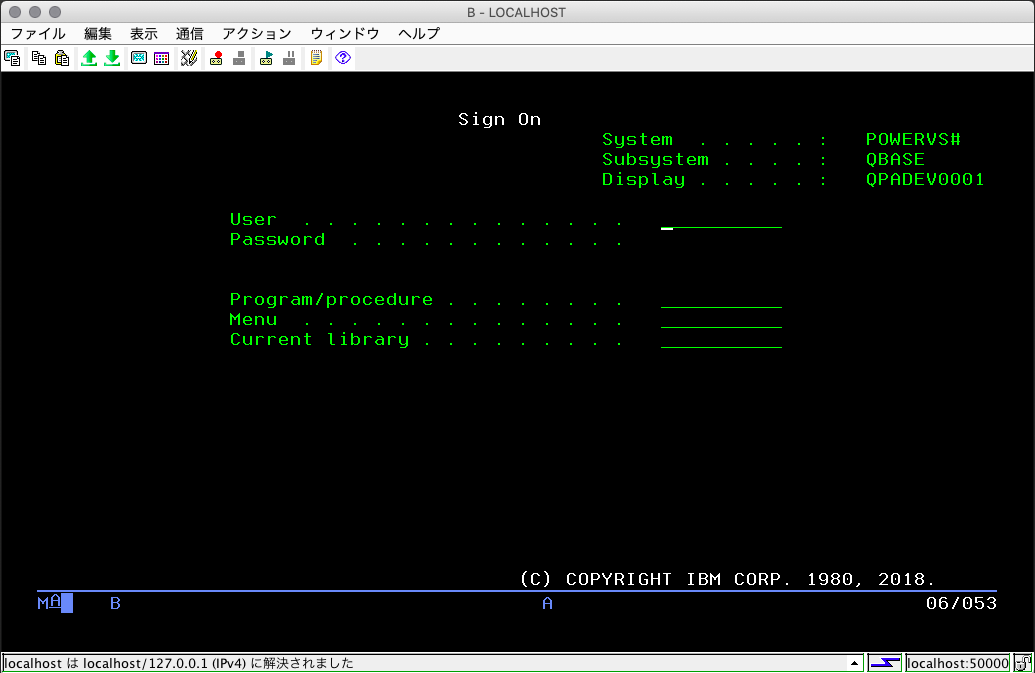1035x673 pixels.
Task: Click the lock icon at status bar end
Action: 1022,663
